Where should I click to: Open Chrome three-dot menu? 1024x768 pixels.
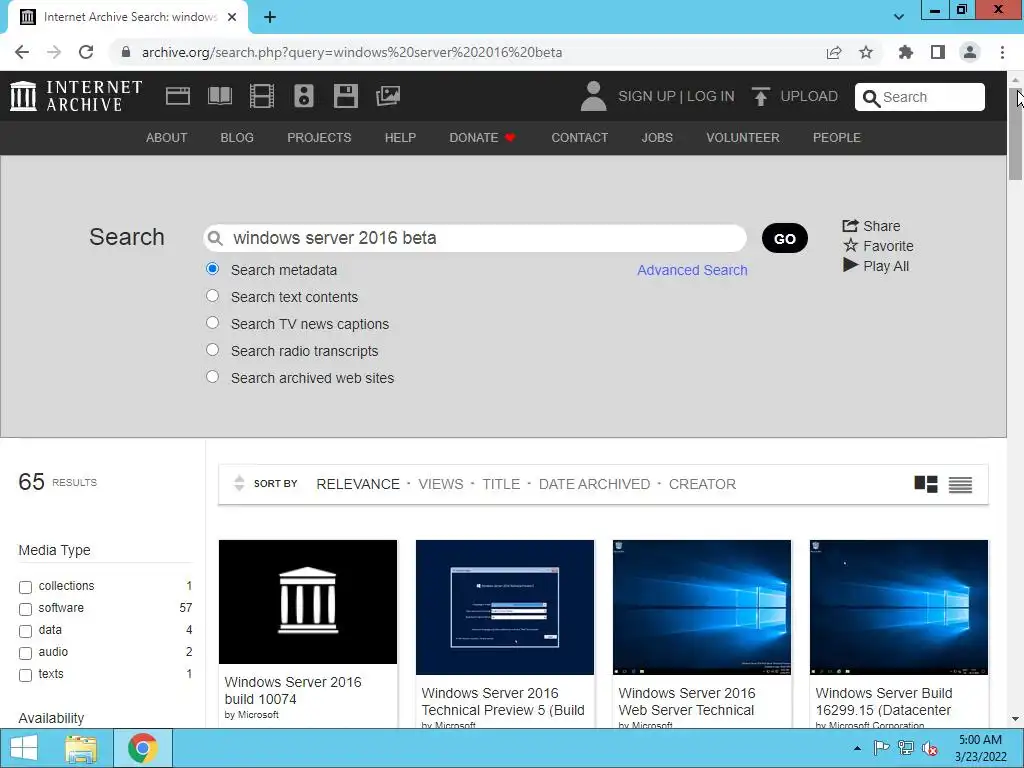1002,52
